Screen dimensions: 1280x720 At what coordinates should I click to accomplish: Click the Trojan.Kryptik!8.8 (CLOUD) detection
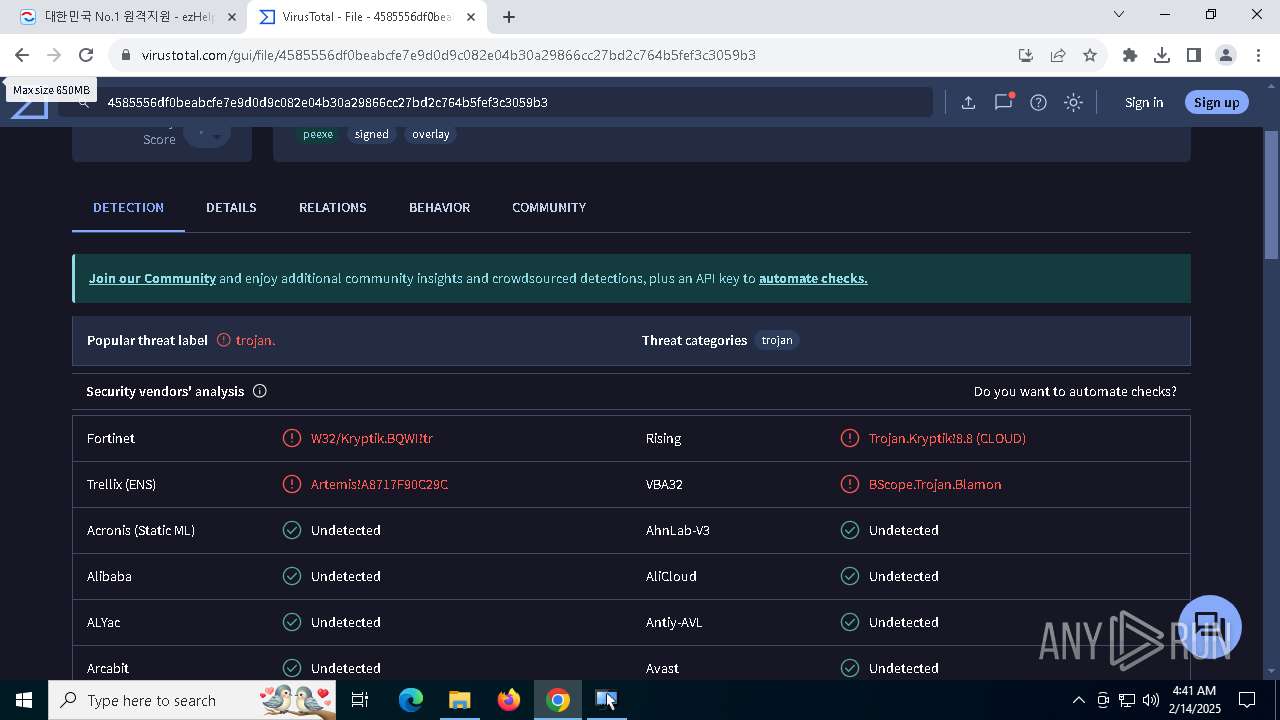coord(947,438)
